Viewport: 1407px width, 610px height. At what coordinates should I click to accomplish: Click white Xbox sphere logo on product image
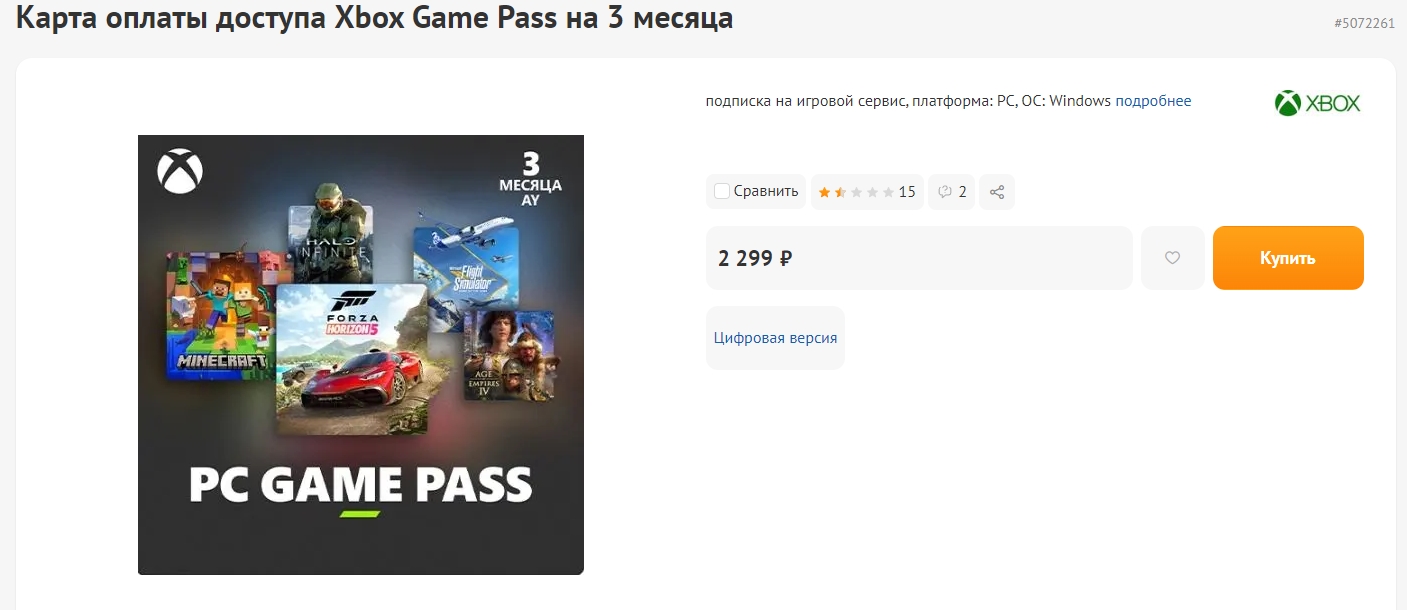point(180,172)
